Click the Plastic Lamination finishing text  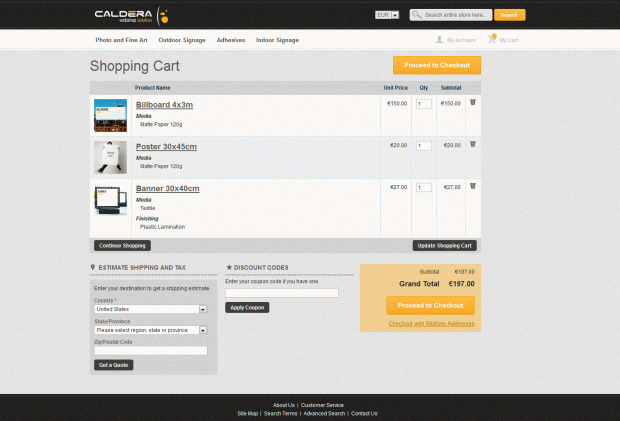tap(163, 227)
